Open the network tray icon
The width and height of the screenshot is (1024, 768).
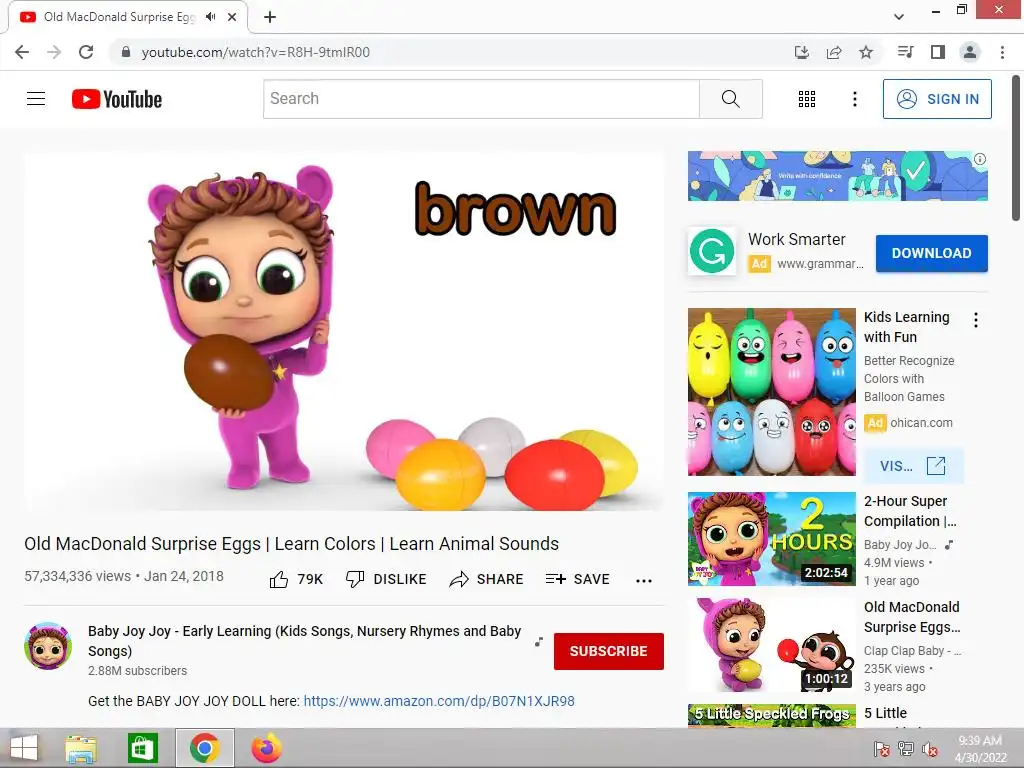pyautogui.click(x=905, y=750)
